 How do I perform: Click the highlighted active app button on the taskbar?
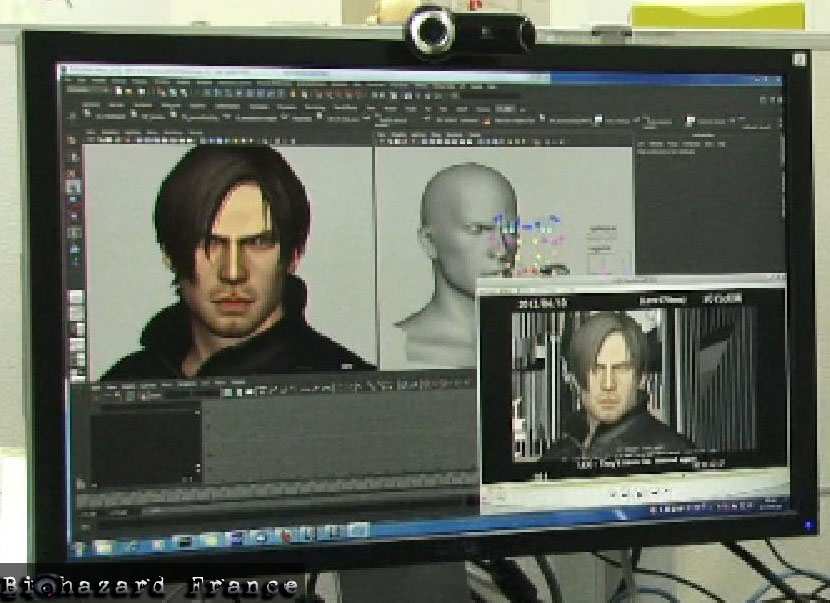pos(358,530)
